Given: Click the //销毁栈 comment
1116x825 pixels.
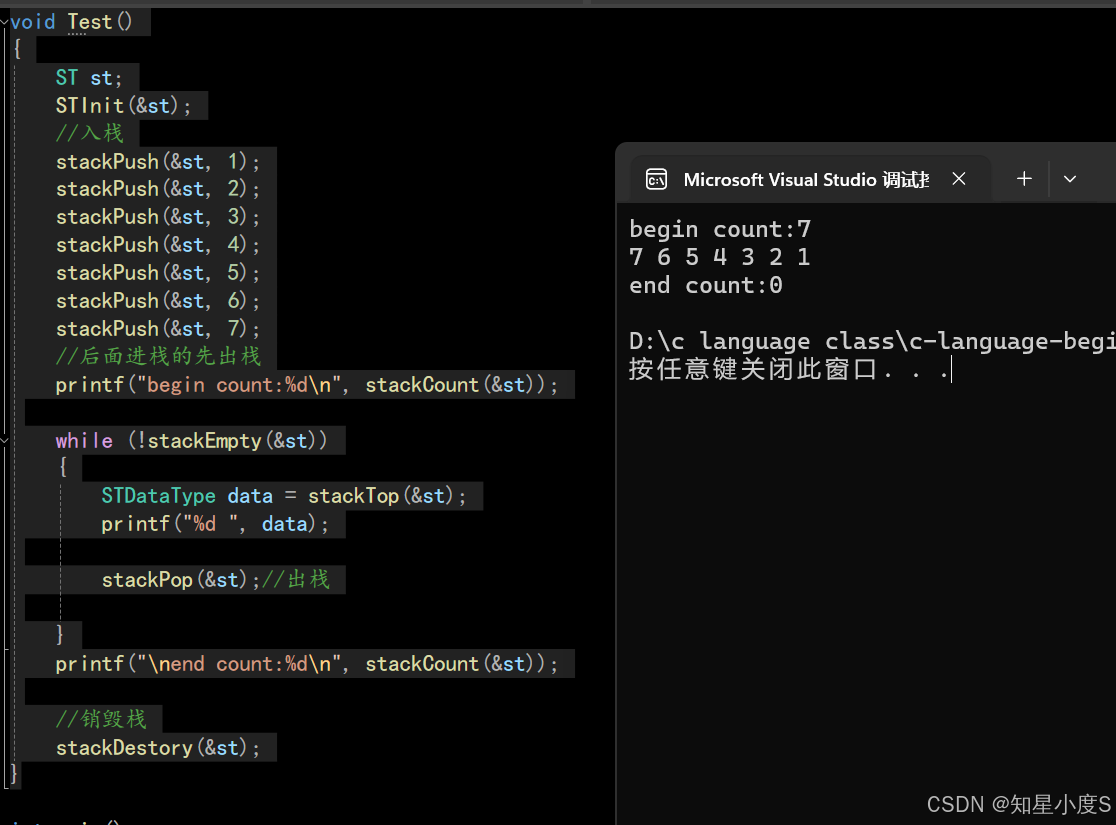Looking at the screenshot, I should (101, 719).
